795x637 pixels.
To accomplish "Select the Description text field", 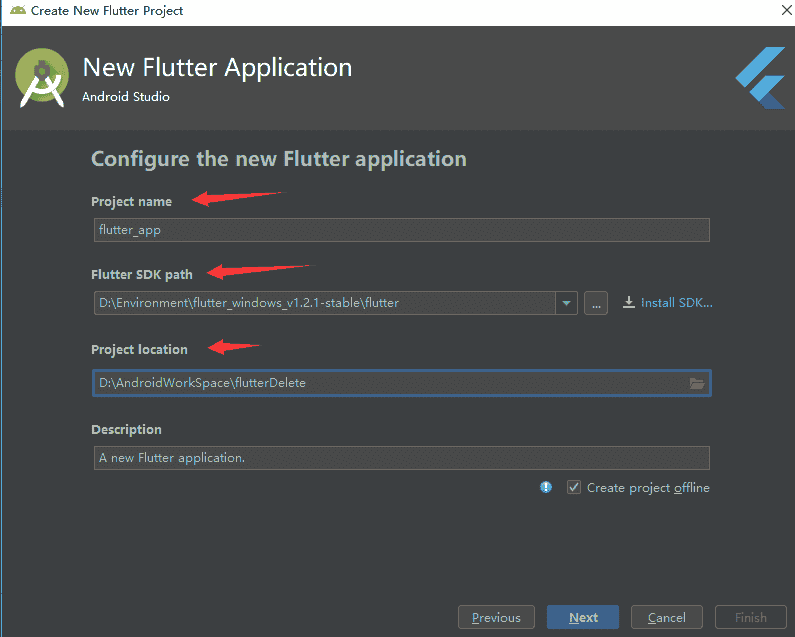I will (400, 458).
